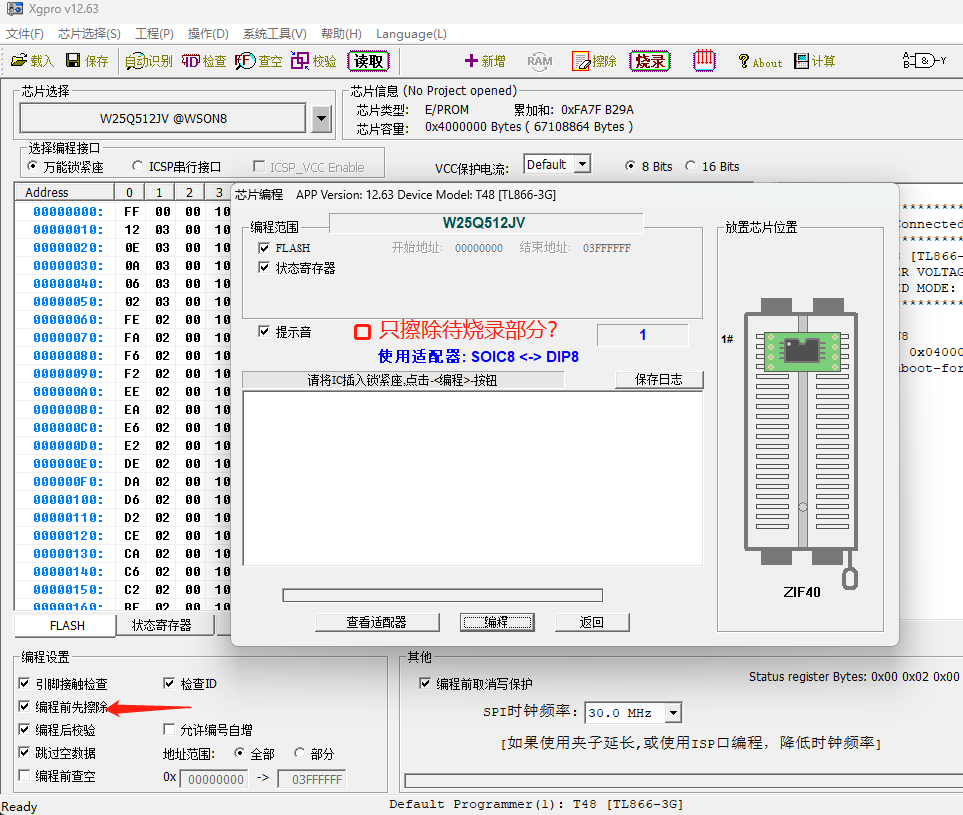This screenshot has width=963, height=815.
Task: Uncheck the 状态寄存器 checkbox in the dialog
Action: (264, 268)
